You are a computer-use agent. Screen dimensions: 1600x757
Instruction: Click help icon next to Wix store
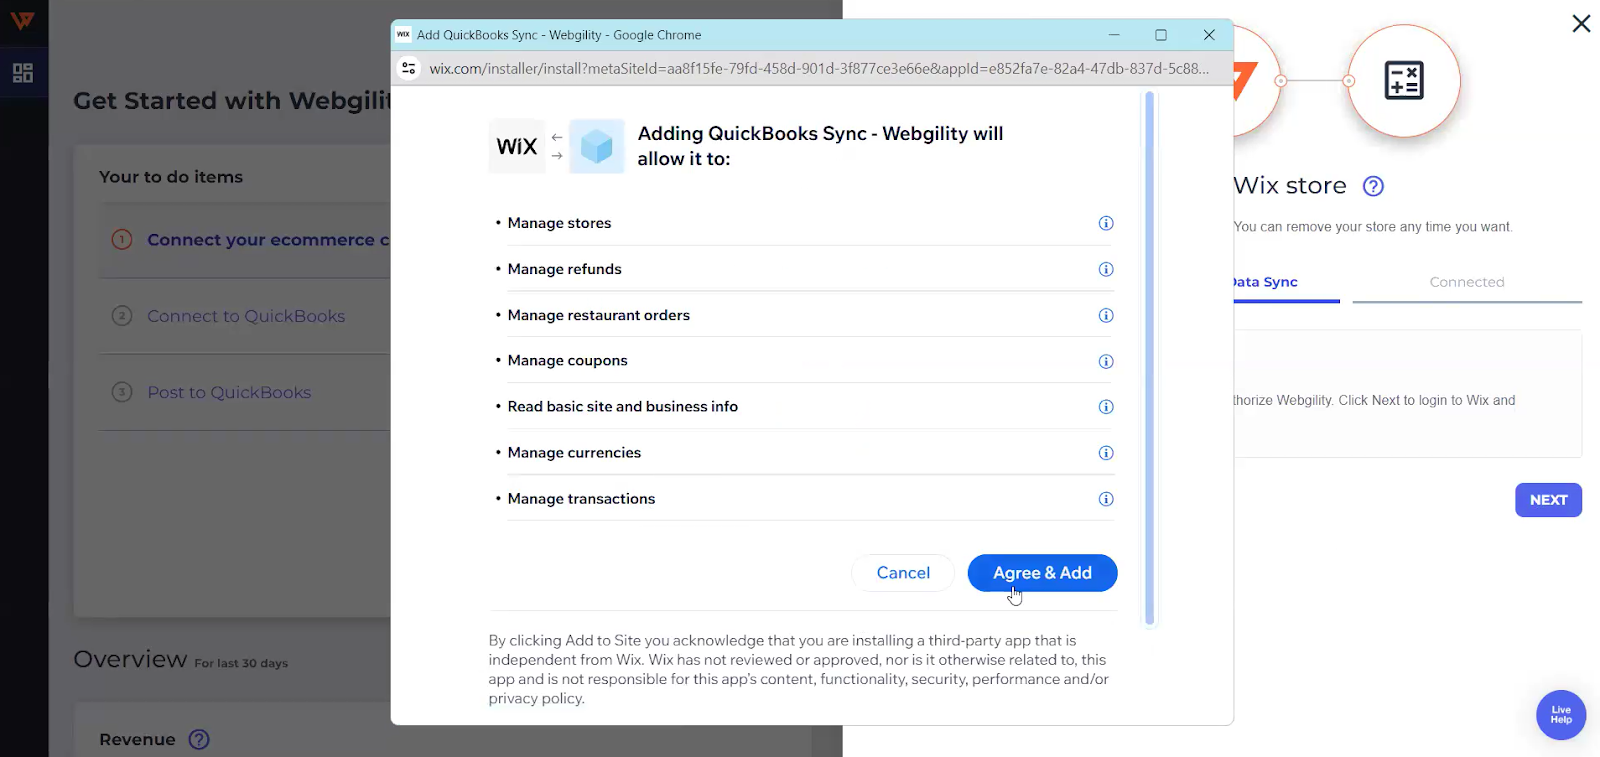coord(1373,186)
